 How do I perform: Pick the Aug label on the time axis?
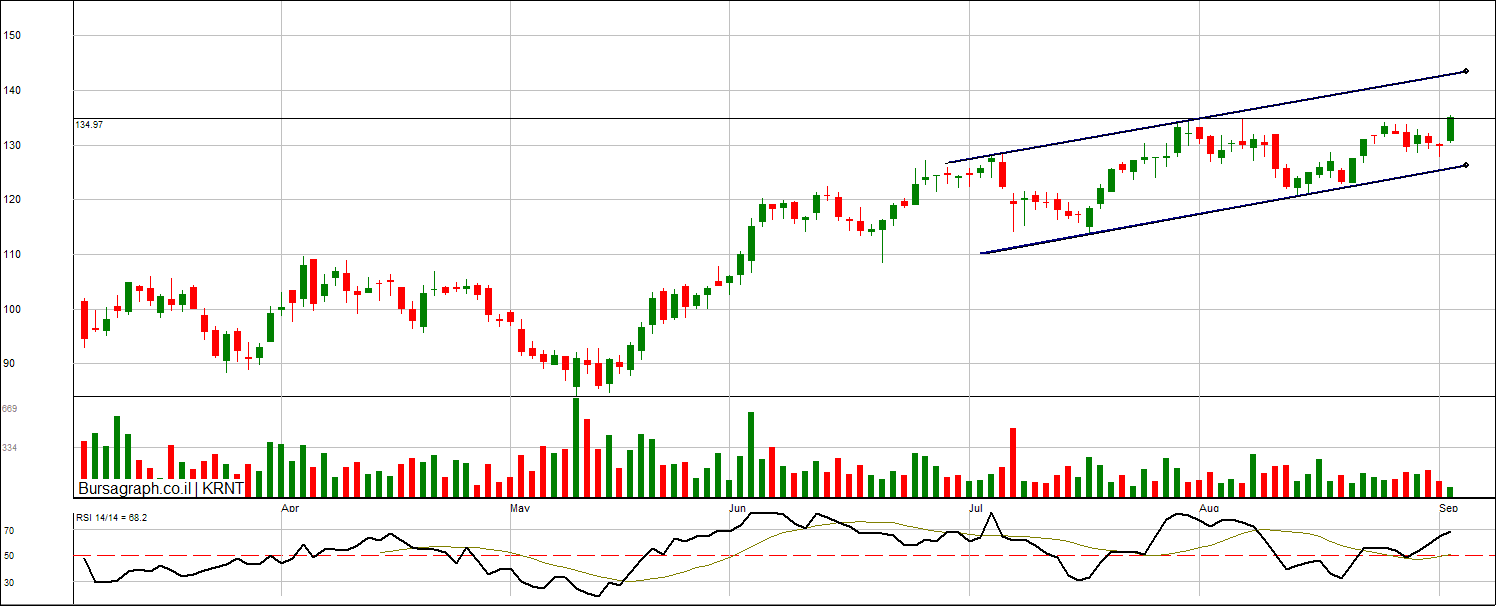point(1208,509)
